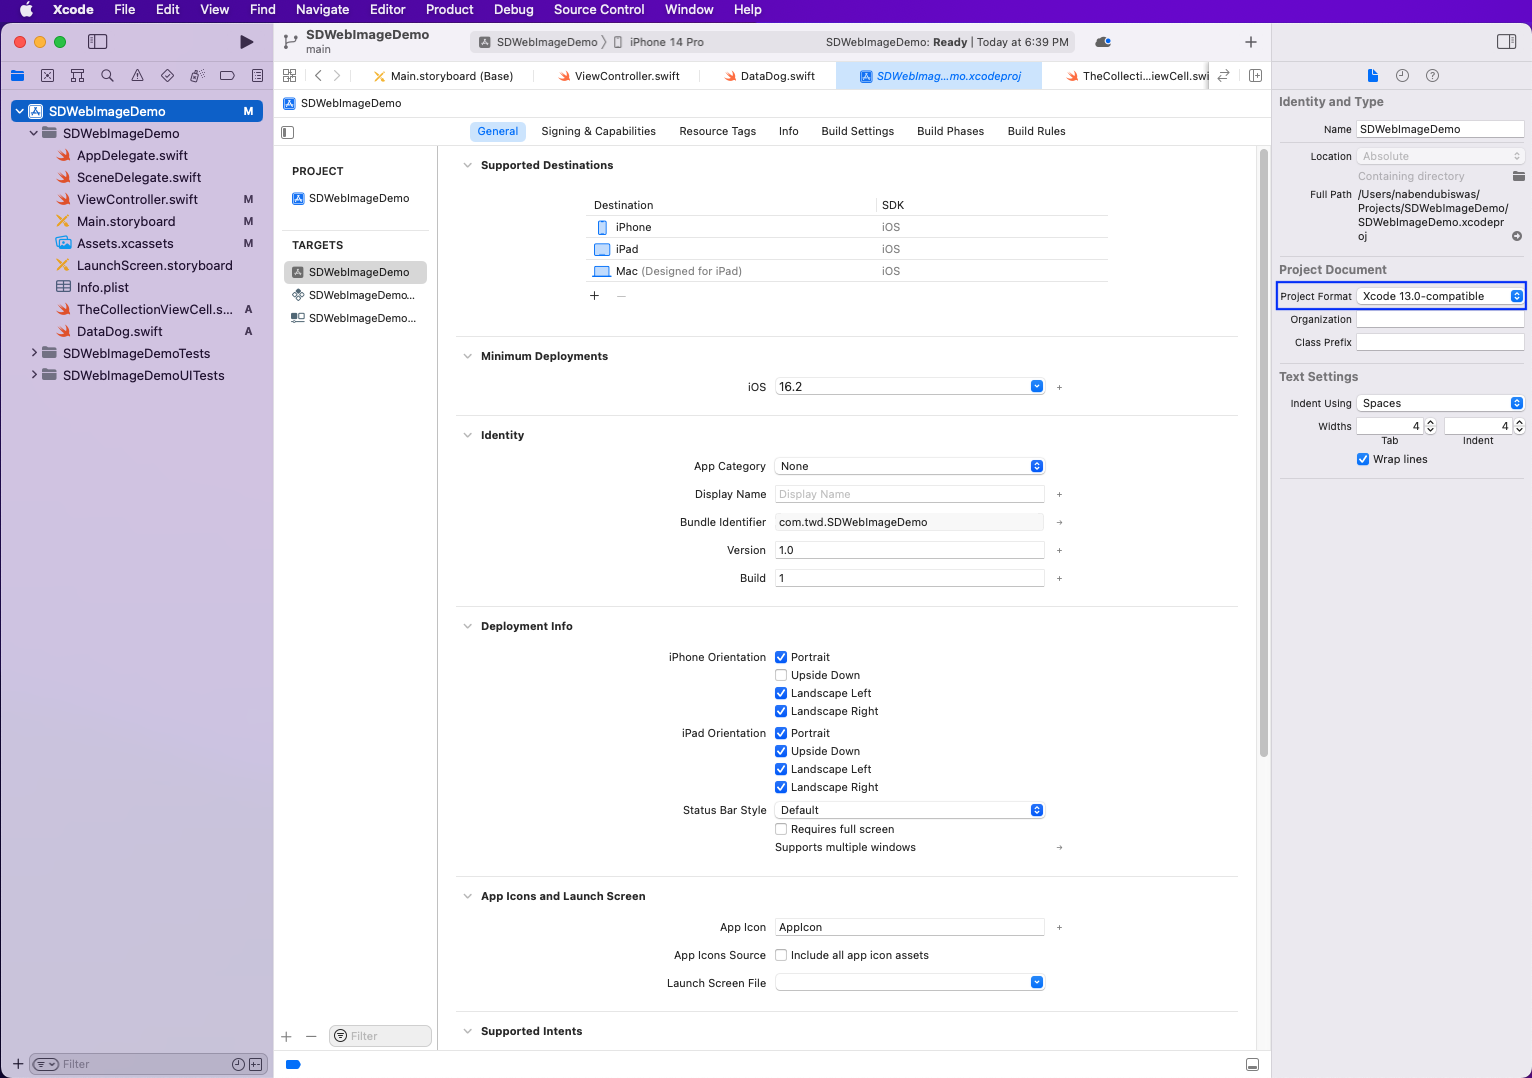Enable Requires full screen checkbox

[x=781, y=829]
